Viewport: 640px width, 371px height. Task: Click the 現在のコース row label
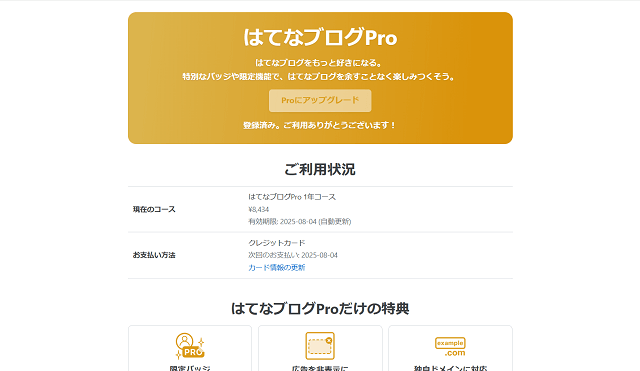point(154,209)
